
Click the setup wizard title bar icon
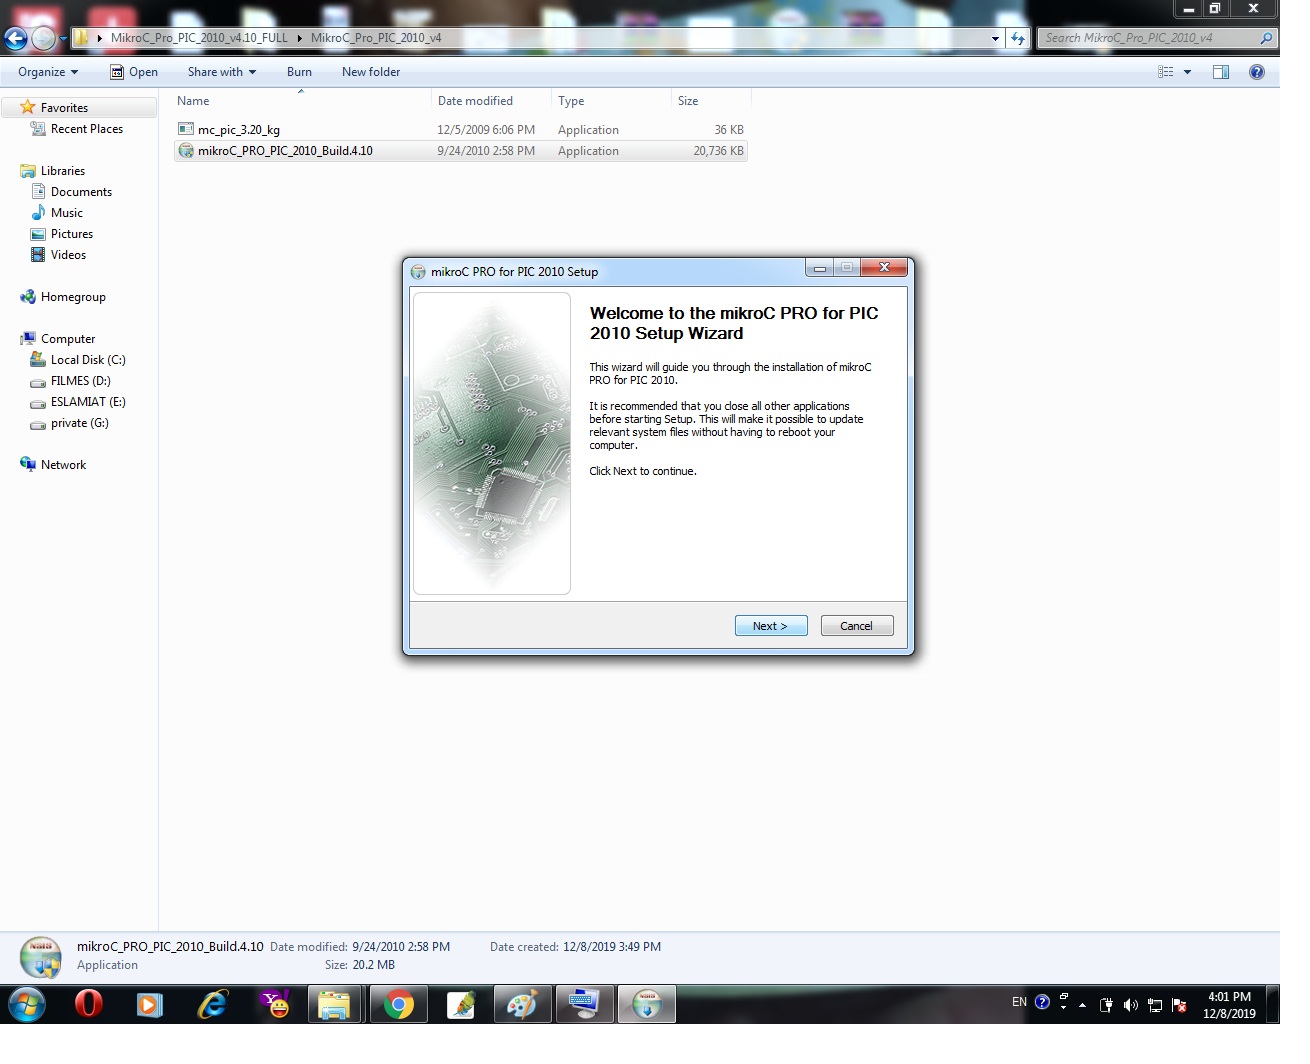tap(418, 272)
